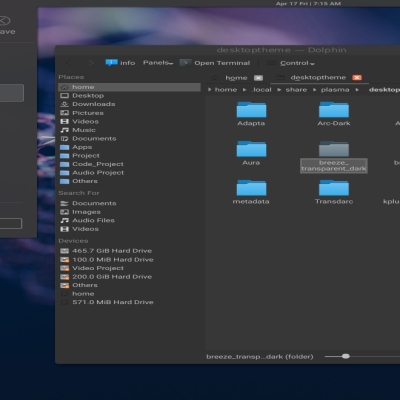The height and width of the screenshot is (400, 400).
Task: Switch to the desktoptheme tab
Action: [318, 77]
